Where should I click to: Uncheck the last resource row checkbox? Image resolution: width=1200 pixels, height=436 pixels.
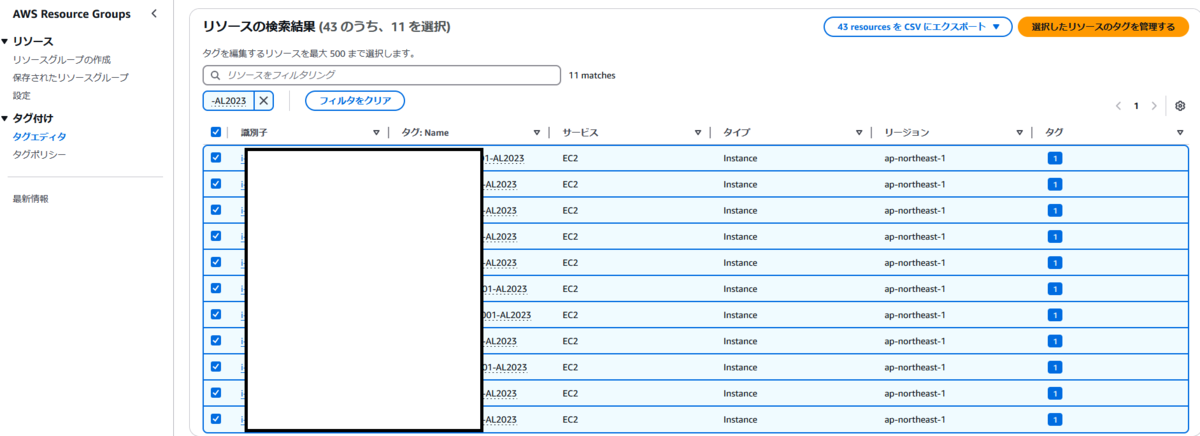(x=216, y=418)
